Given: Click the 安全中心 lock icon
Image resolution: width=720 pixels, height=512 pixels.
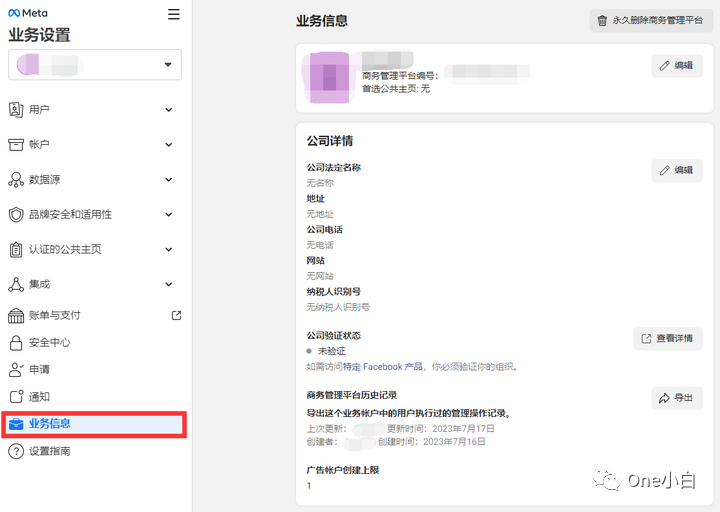Looking at the screenshot, I should 16,343.
